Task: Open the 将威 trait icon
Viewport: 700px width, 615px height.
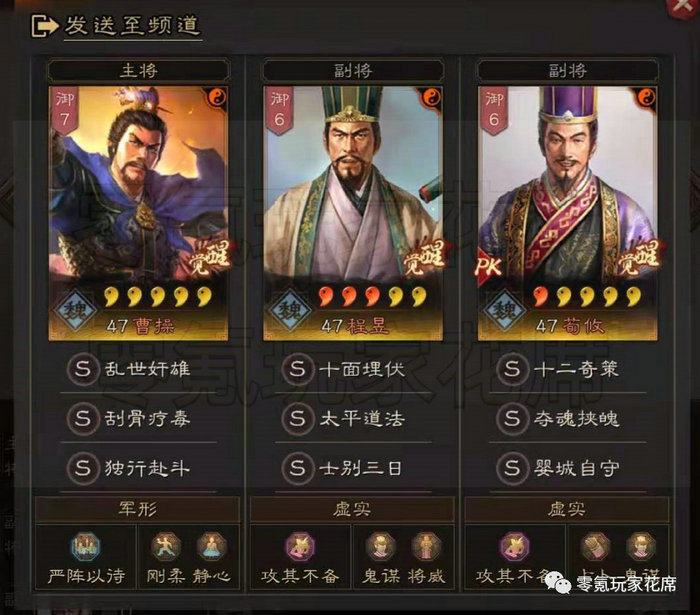Action: coord(426,546)
